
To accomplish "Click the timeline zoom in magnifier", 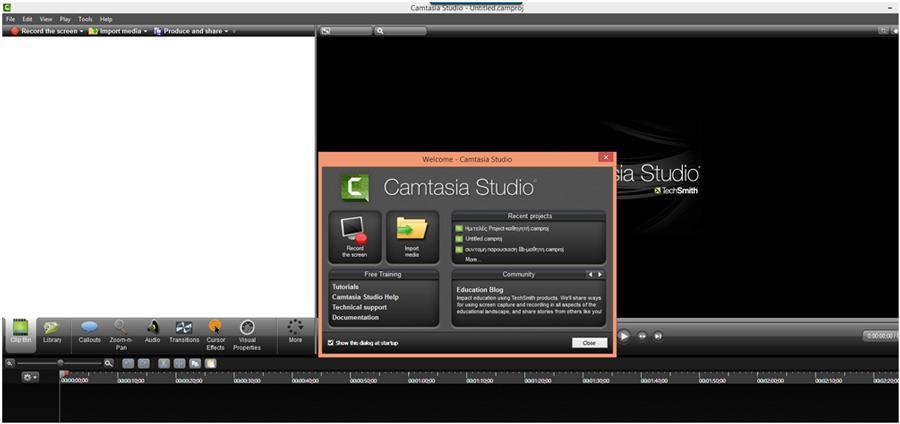I will 108,363.
